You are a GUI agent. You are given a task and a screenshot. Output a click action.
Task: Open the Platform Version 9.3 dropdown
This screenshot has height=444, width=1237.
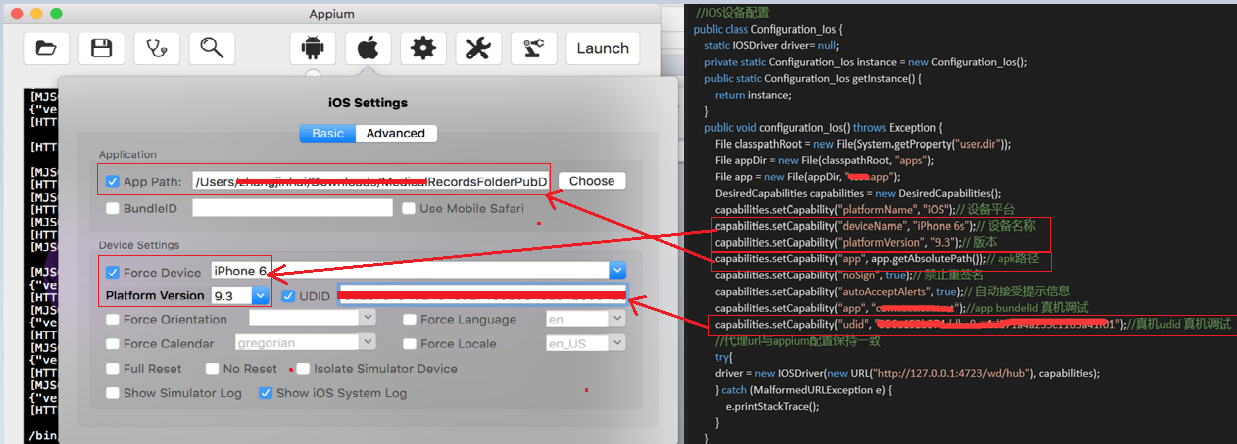[x=262, y=296]
